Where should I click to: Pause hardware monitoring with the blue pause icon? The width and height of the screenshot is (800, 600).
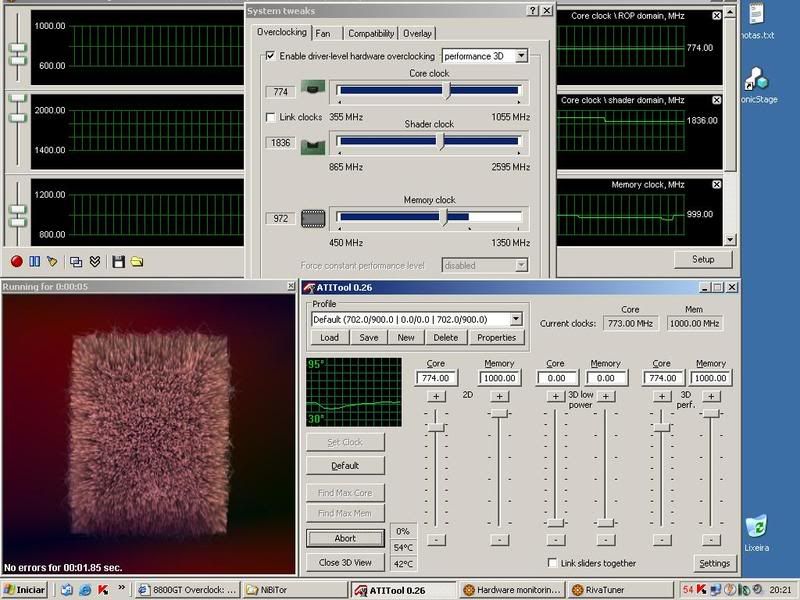coord(34,262)
